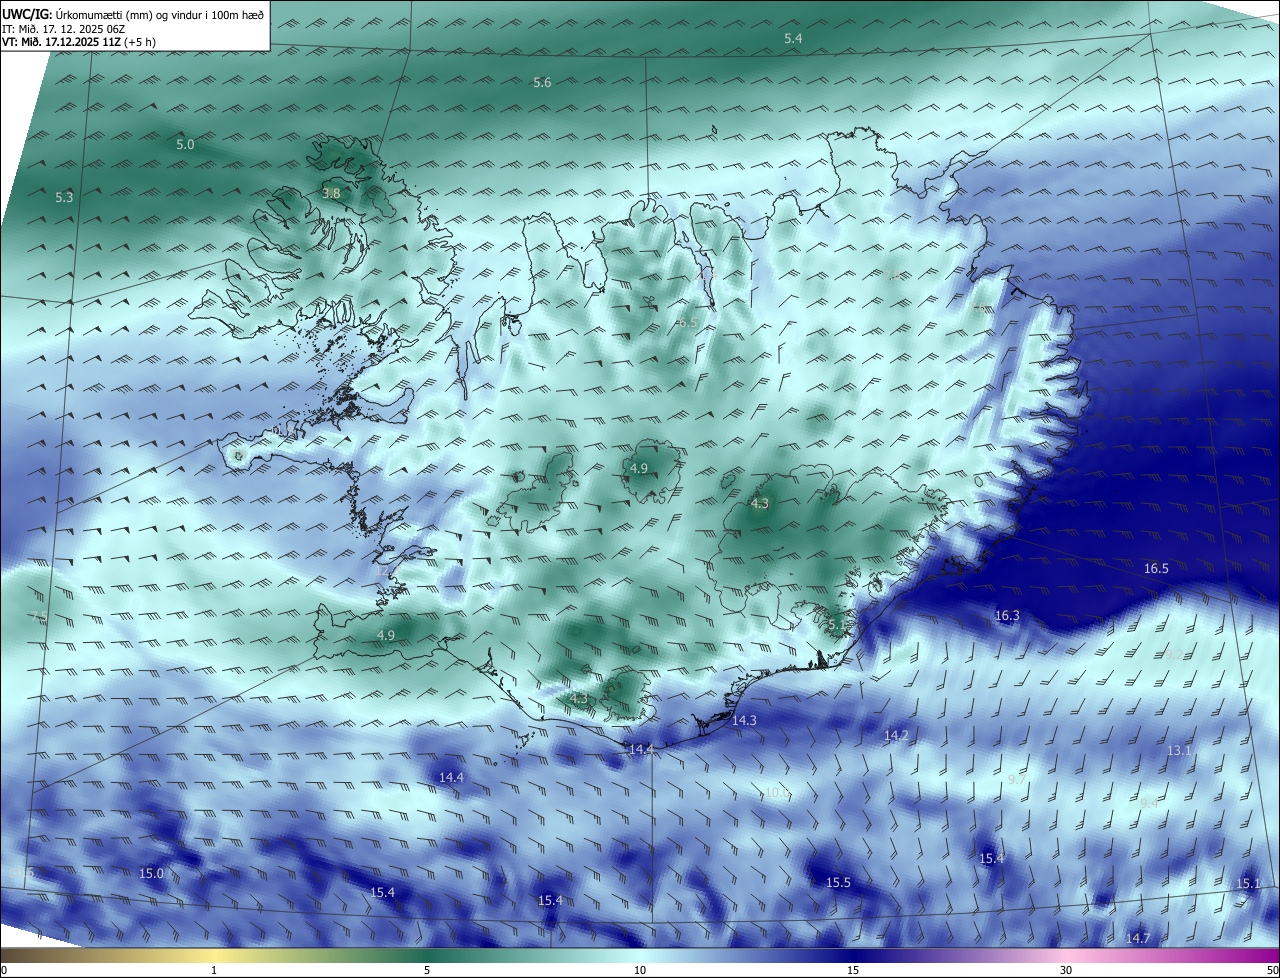Image resolution: width=1280 pixels, height=978 pixels.
Task: Click the colour scale tick label '10'
Action: [x=640, y=971]
